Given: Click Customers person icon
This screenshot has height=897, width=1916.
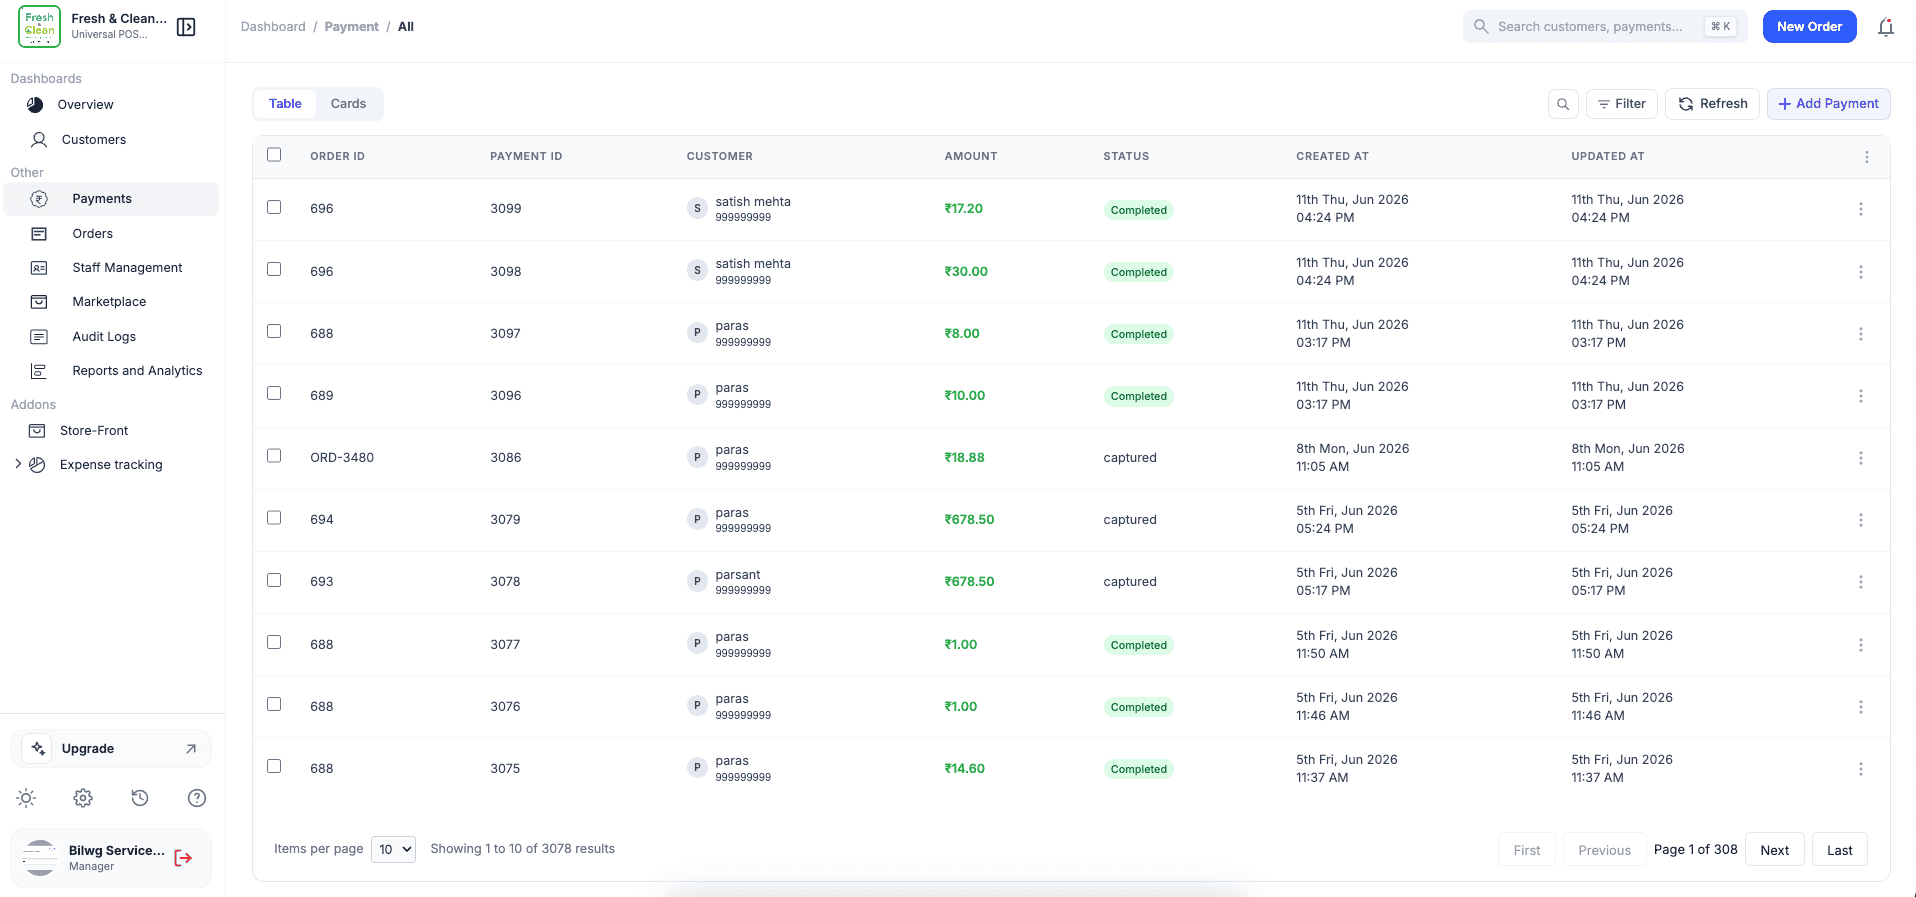Looking at the screenshot, I should (x=39, y=140).
